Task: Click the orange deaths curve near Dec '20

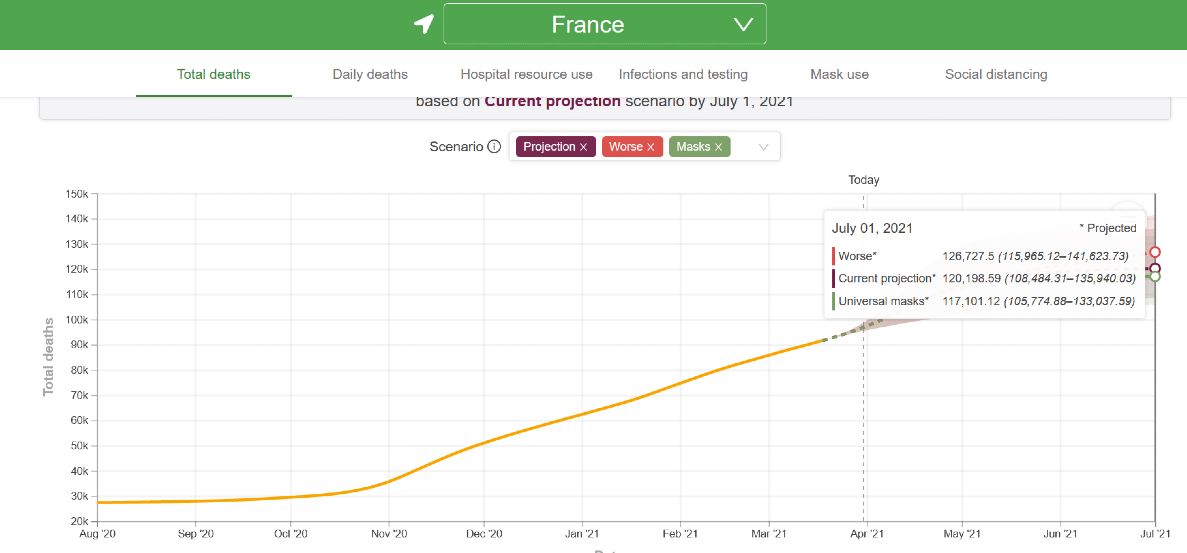Action: click(x=483, y=442)
